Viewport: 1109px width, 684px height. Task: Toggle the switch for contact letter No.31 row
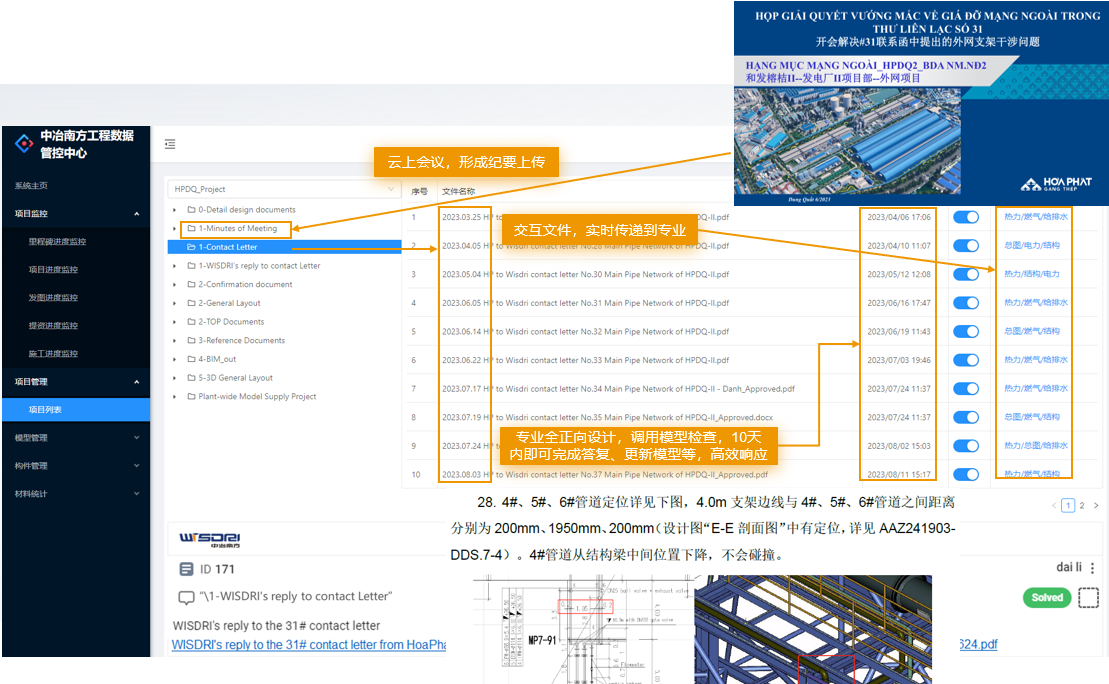[x=965, y=303]
